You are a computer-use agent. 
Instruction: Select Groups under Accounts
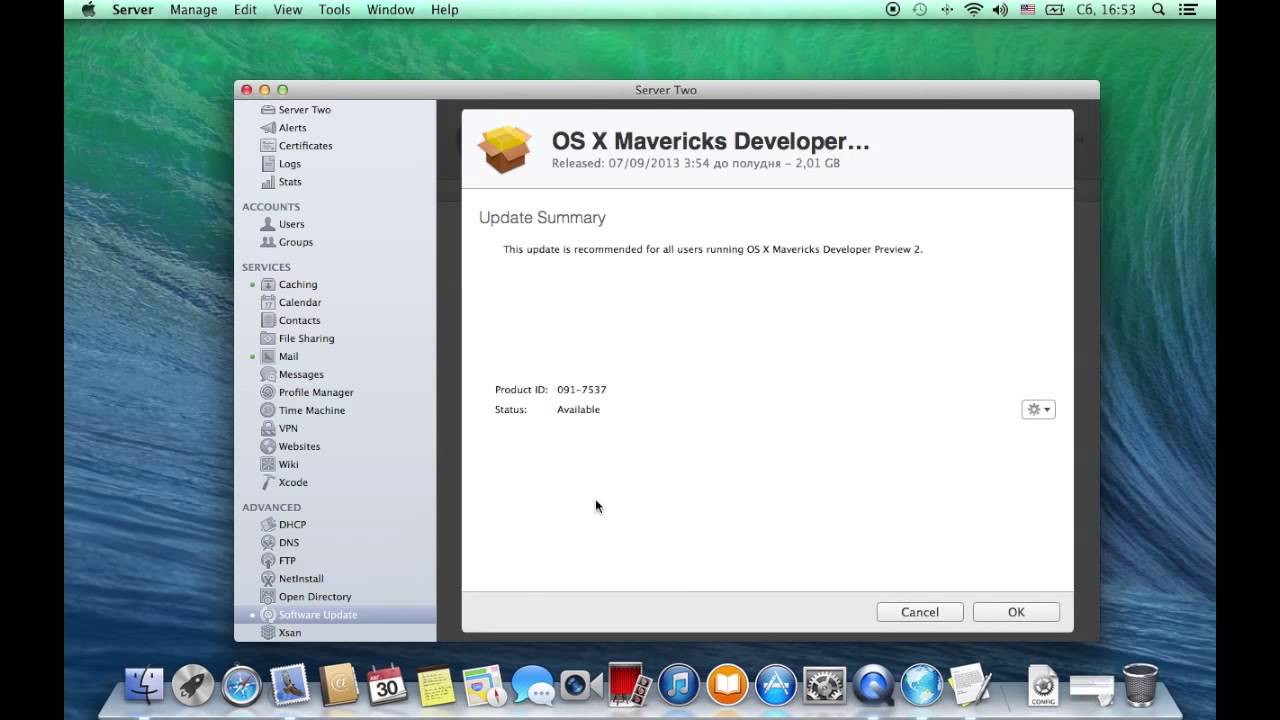tap(286, 242)
